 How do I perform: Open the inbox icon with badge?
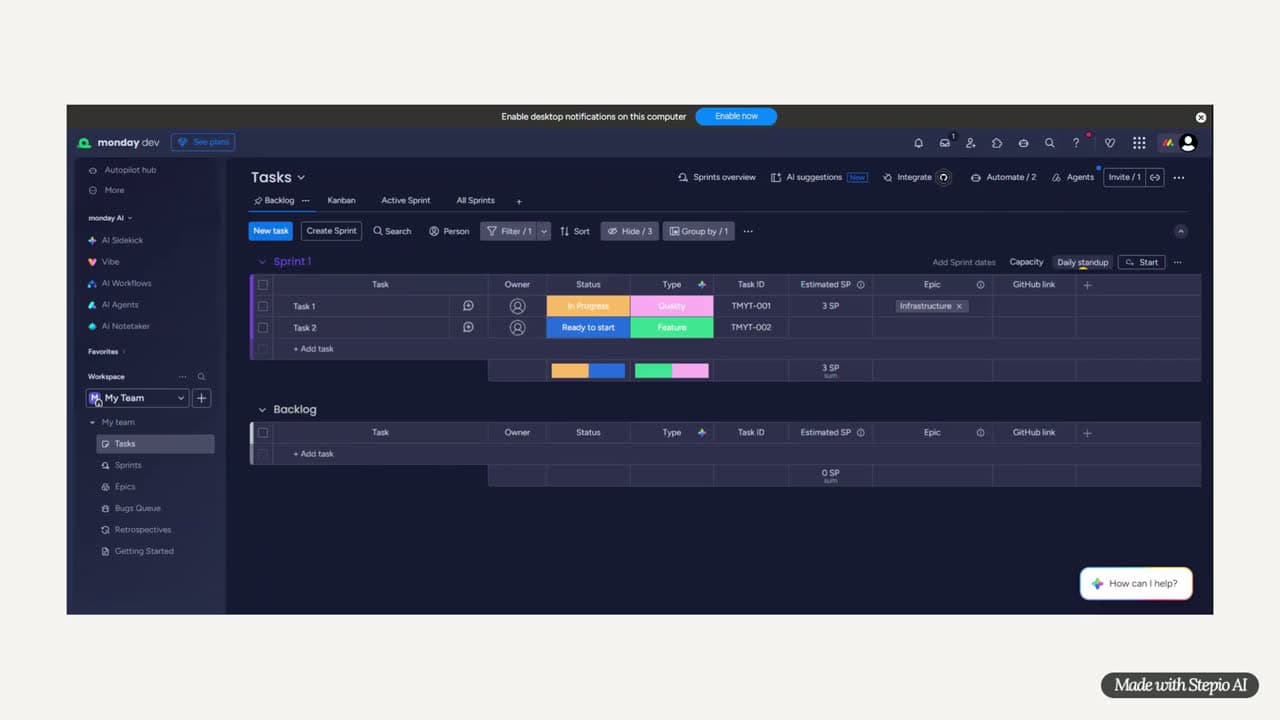(x=945, y=143)
